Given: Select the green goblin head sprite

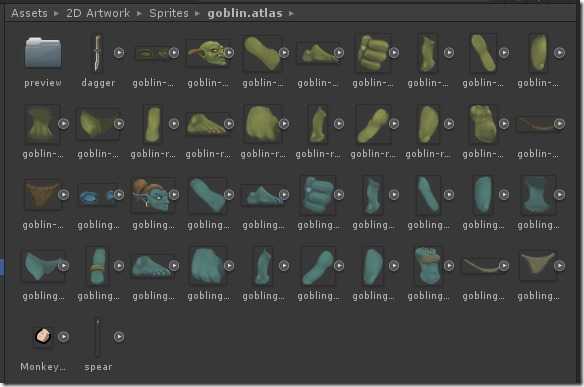Looking at the screenshot, I should point(208,53).
